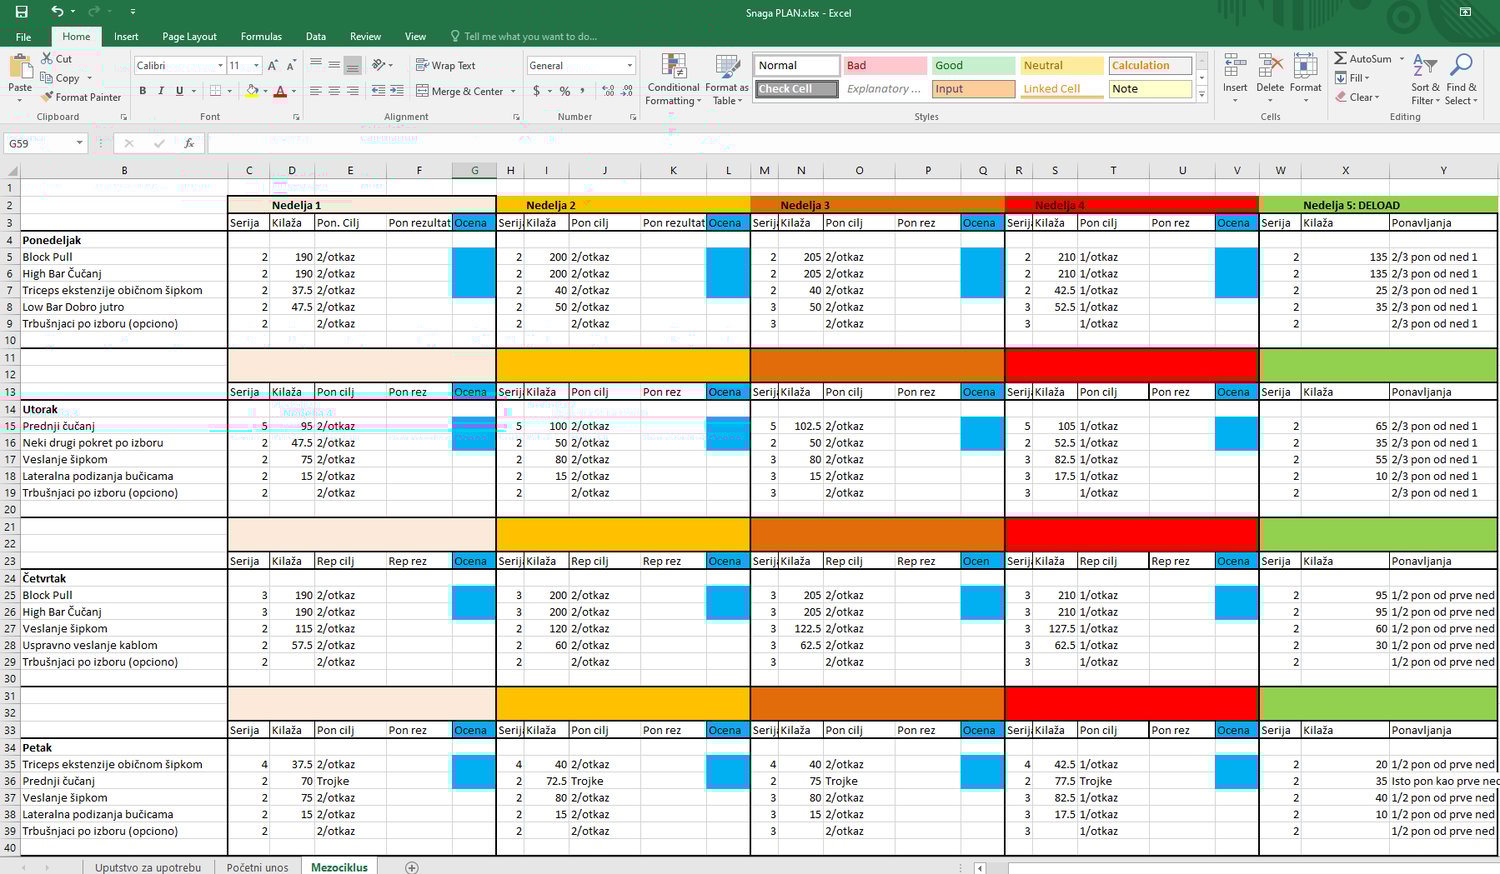
Task: Expand the Name Box dropdown arrow
Action: point(79,143)
